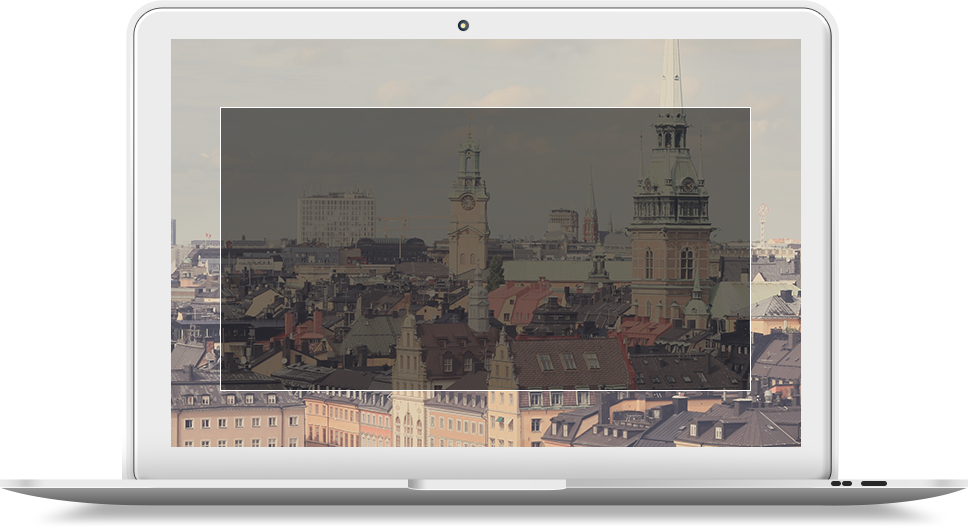Click the brown roof with three skylights
The height and width of the screenshot is (527, 968).
click(570, 362)
